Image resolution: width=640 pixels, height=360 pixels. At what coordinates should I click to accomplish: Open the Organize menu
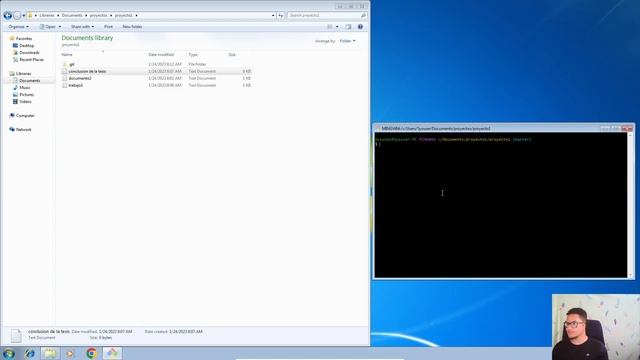click(18, 27)
